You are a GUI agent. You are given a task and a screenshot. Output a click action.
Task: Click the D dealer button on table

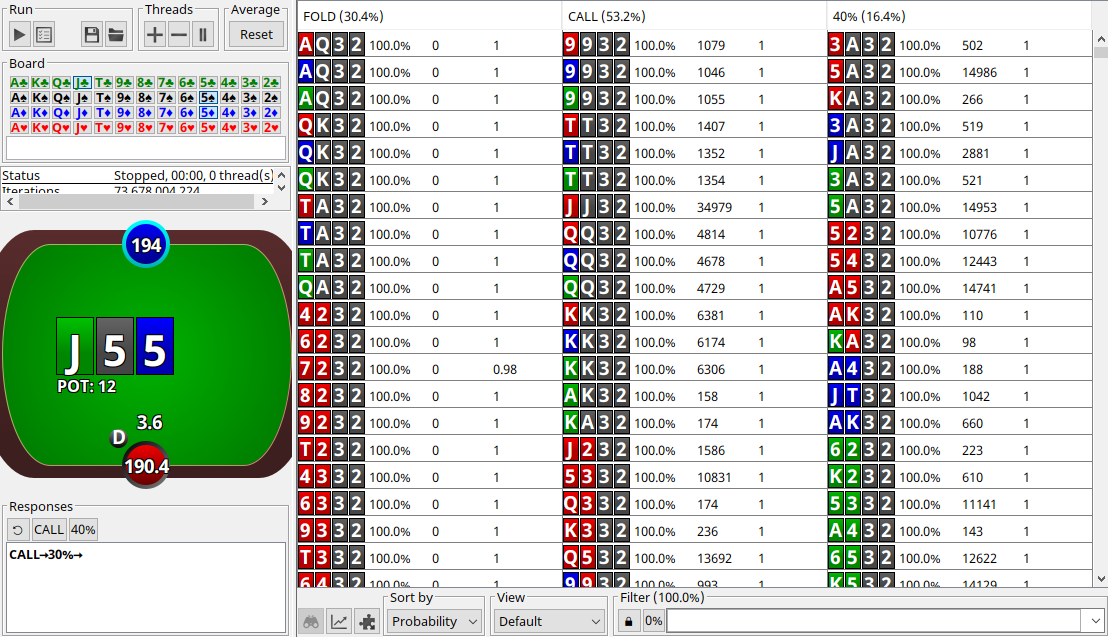[x=119, y=438]
